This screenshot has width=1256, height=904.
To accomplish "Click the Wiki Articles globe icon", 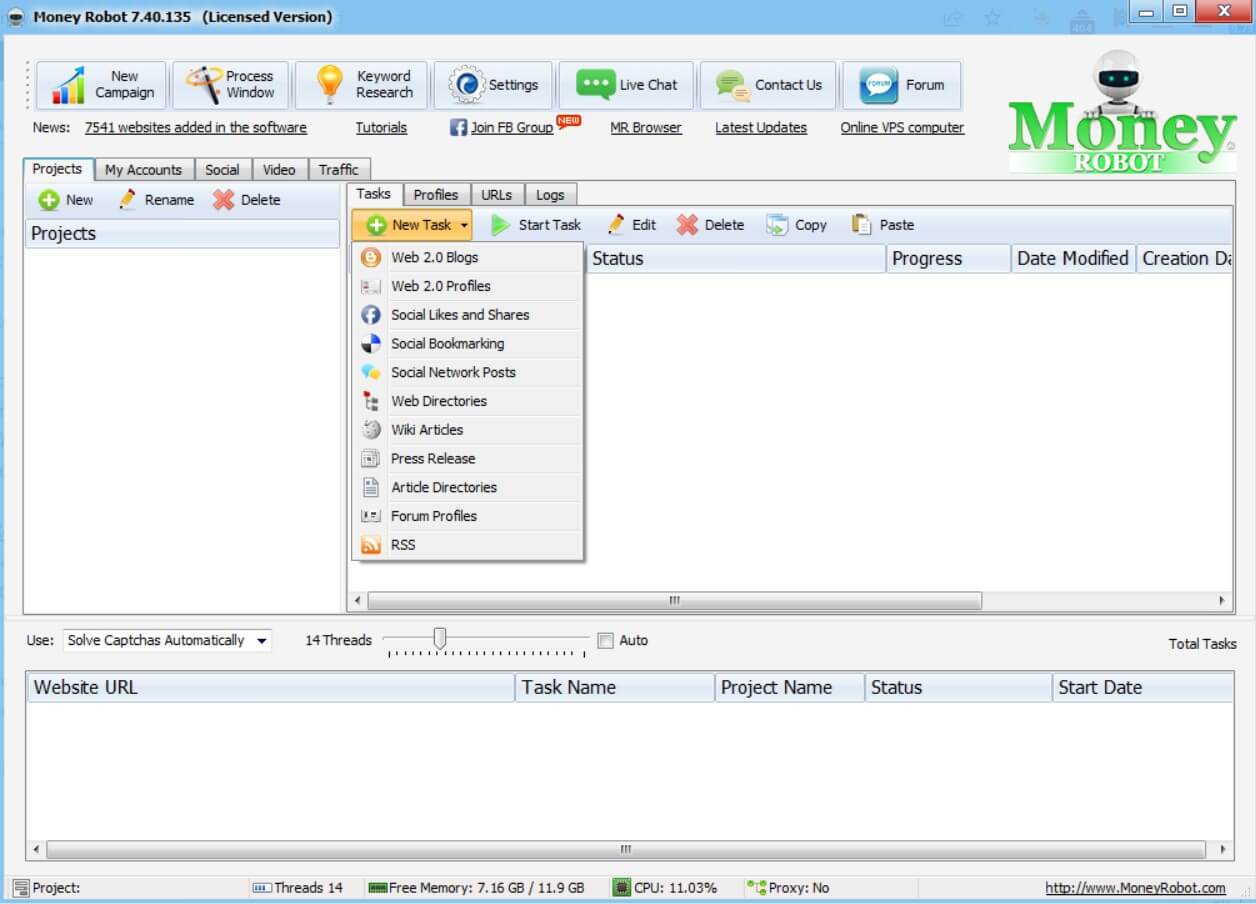I will click(x=371, y=430).
